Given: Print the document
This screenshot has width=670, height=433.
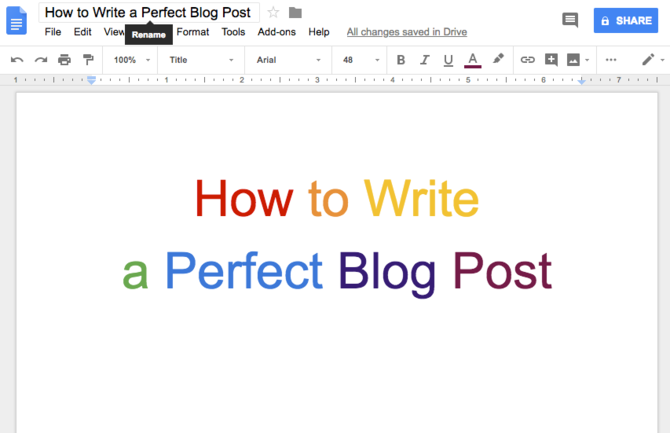Looking at the screenshot, I should coord(65,60).
